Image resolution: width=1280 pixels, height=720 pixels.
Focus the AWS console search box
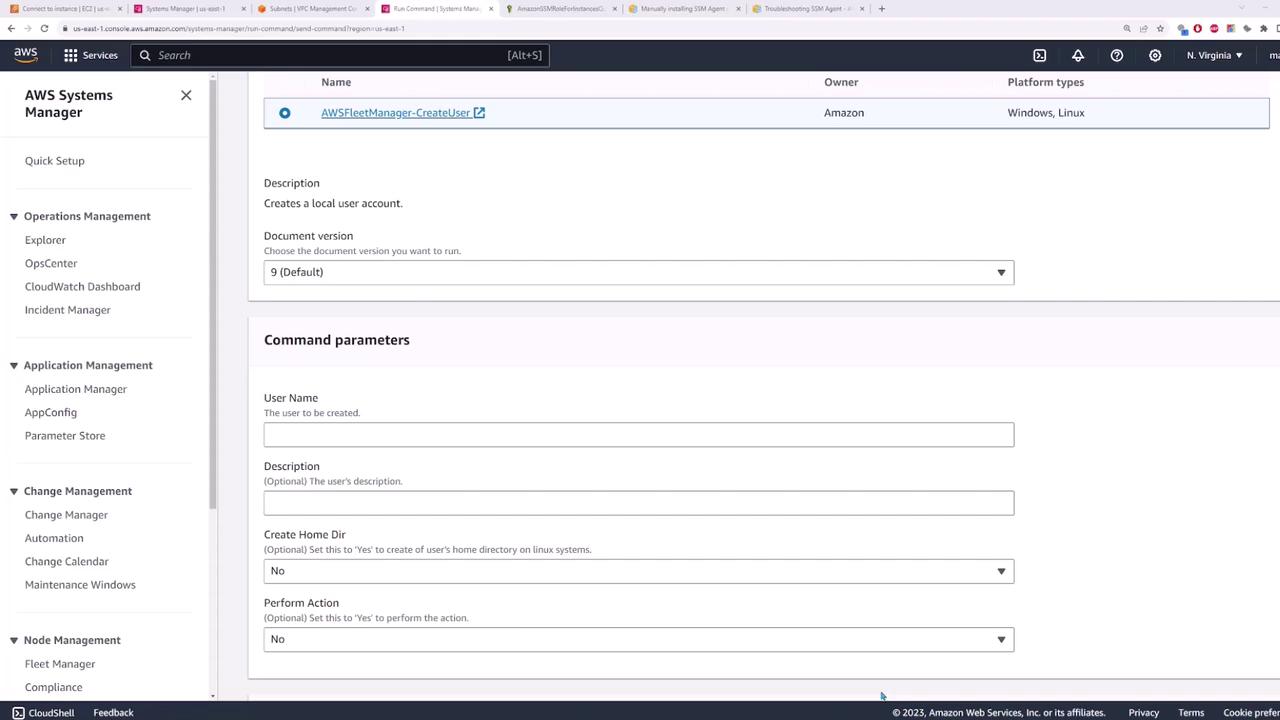point(340,55)
